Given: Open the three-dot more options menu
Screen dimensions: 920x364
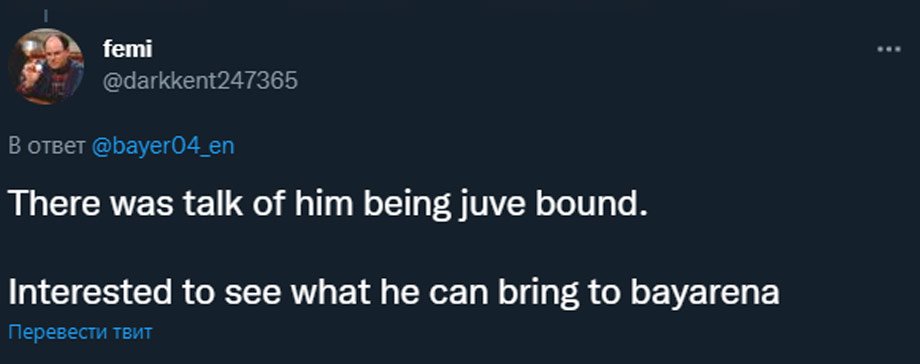Looking at the screenshot, I should (x=889, y=50).
